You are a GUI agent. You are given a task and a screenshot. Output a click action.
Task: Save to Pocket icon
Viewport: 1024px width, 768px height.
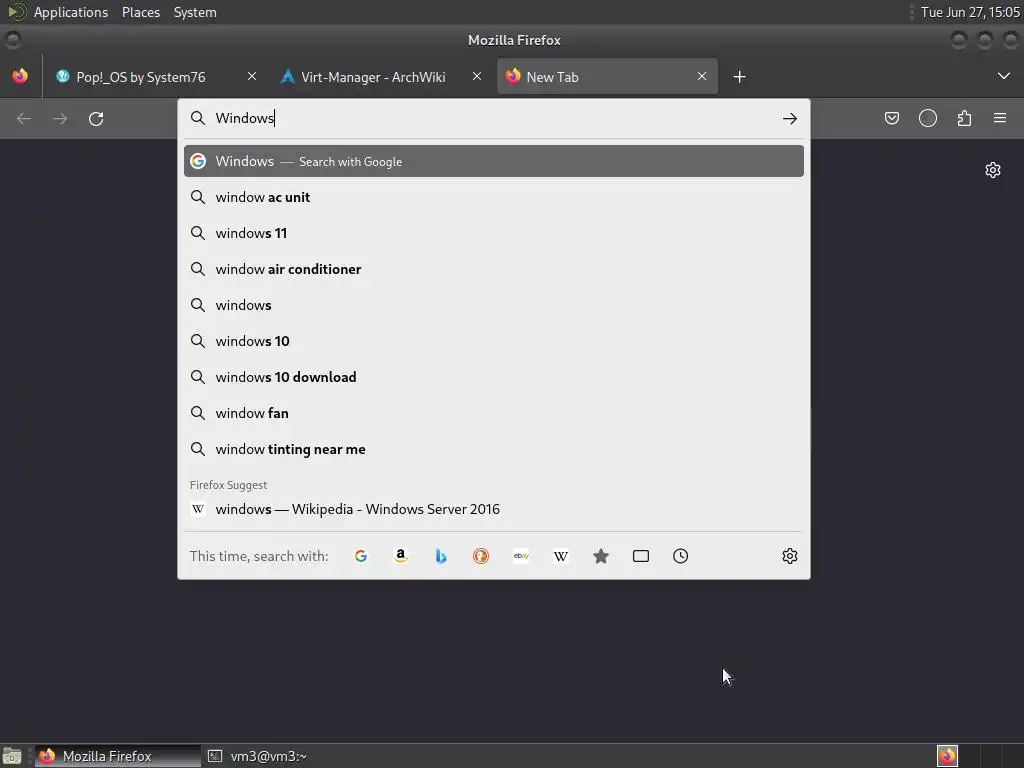[892, 118]
